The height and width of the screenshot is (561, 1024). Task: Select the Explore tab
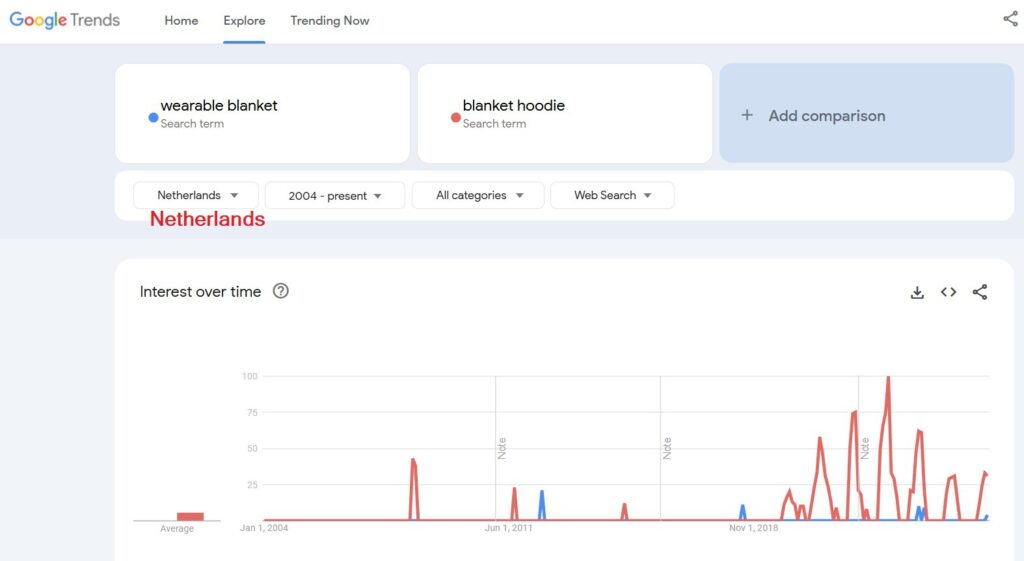pos(244,21)
